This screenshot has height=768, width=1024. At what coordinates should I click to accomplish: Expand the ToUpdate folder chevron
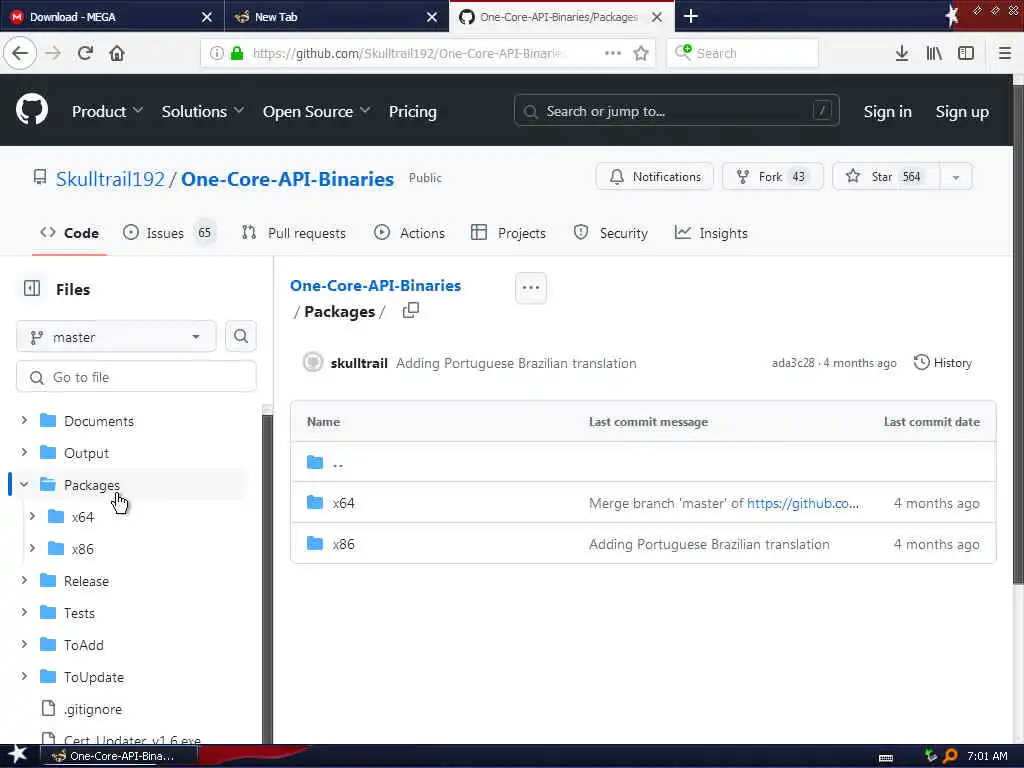tap(24, 676)
